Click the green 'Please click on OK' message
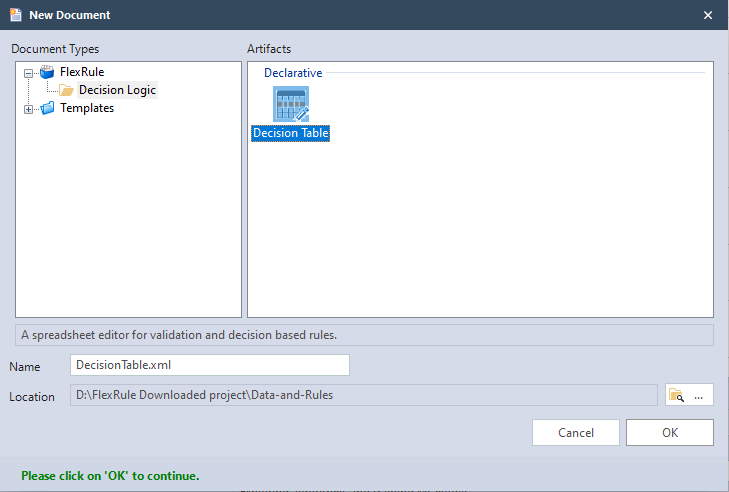The image size is (729, 492). [x=110, y=476]
